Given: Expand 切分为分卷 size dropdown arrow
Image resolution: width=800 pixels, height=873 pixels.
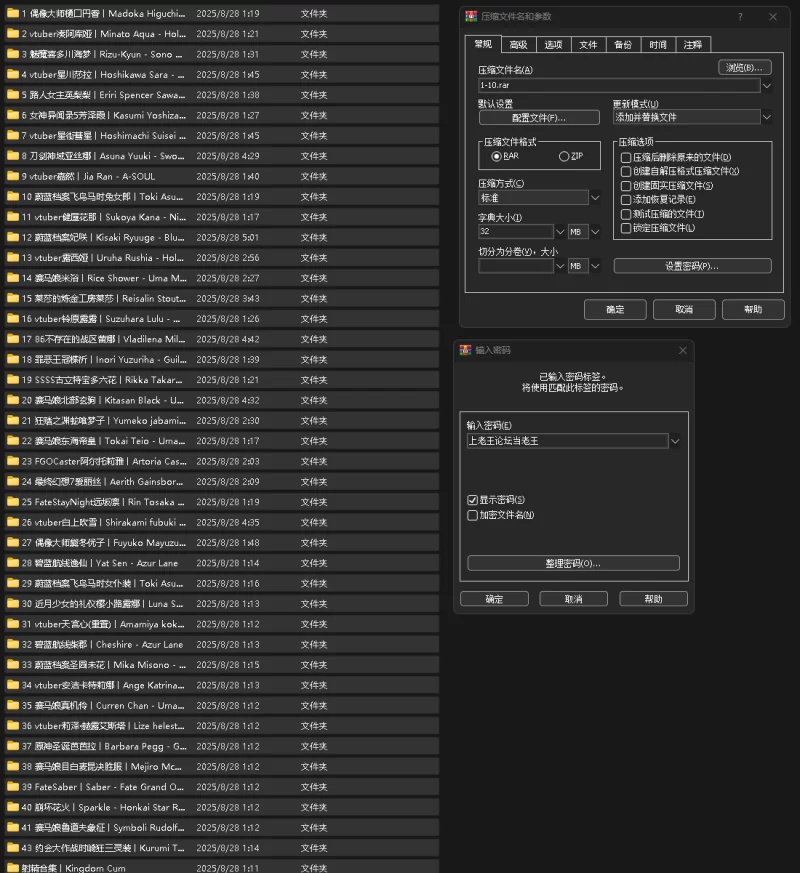Looking at the screenshot, I should (560, 266).
